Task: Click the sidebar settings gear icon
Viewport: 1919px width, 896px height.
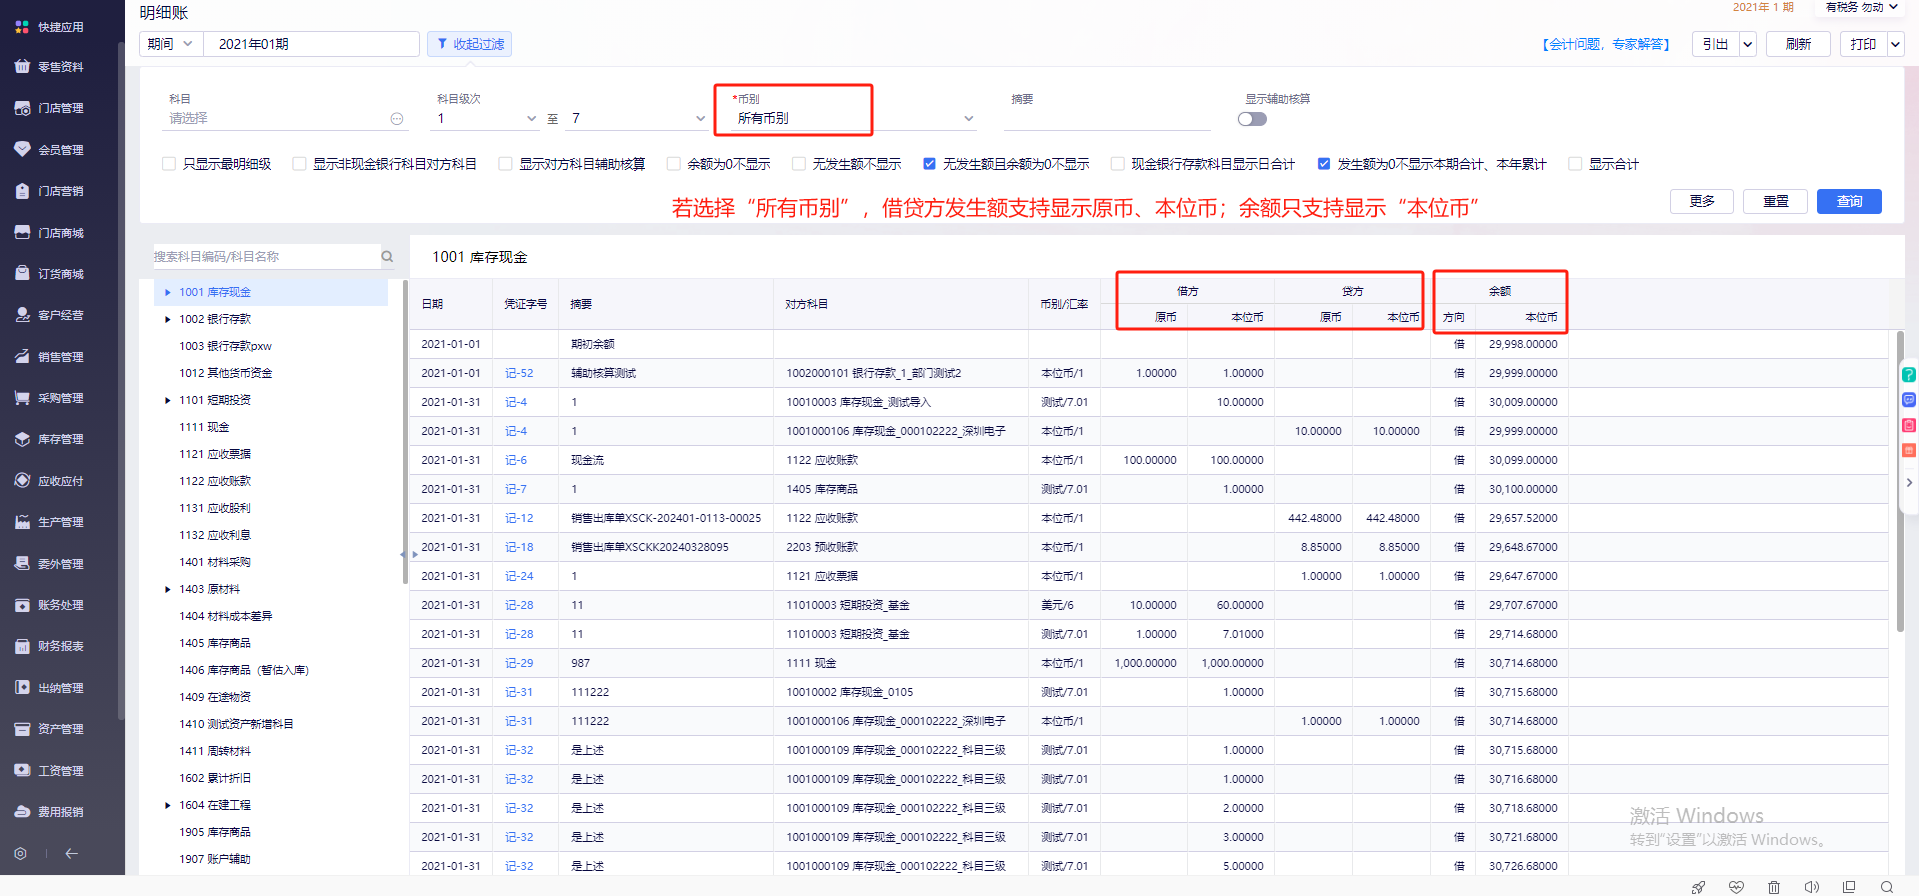Action: point(20,853)
